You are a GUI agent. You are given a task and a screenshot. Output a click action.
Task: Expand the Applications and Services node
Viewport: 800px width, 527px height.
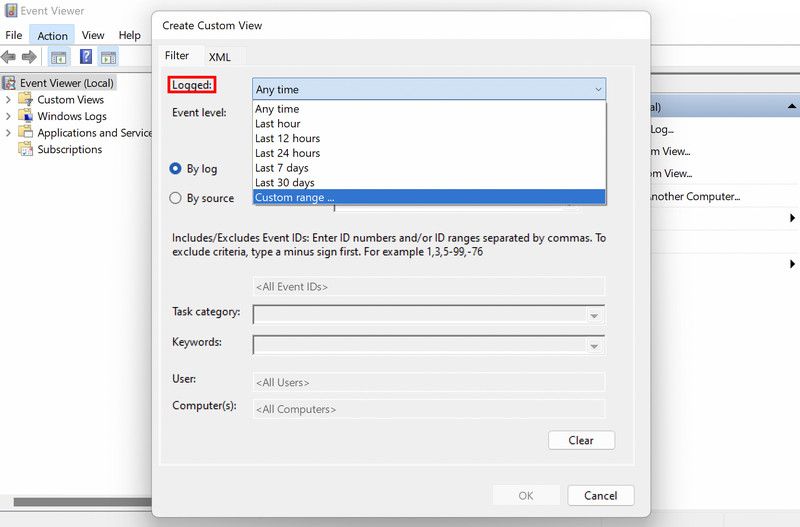9,133
